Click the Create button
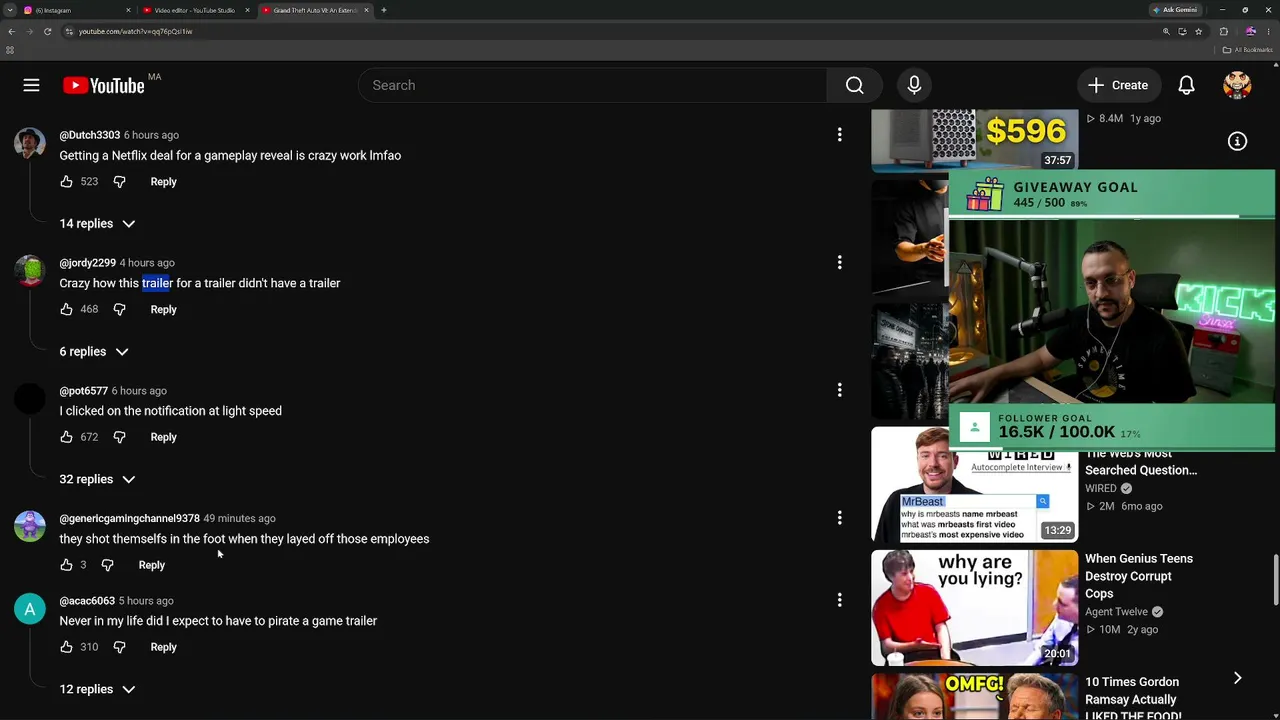Viewport: 1280px width, 720px height. (x=1118, y=85)
